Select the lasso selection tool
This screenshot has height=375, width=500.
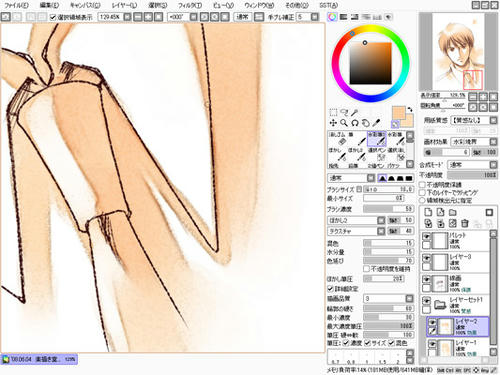(344, 112)
